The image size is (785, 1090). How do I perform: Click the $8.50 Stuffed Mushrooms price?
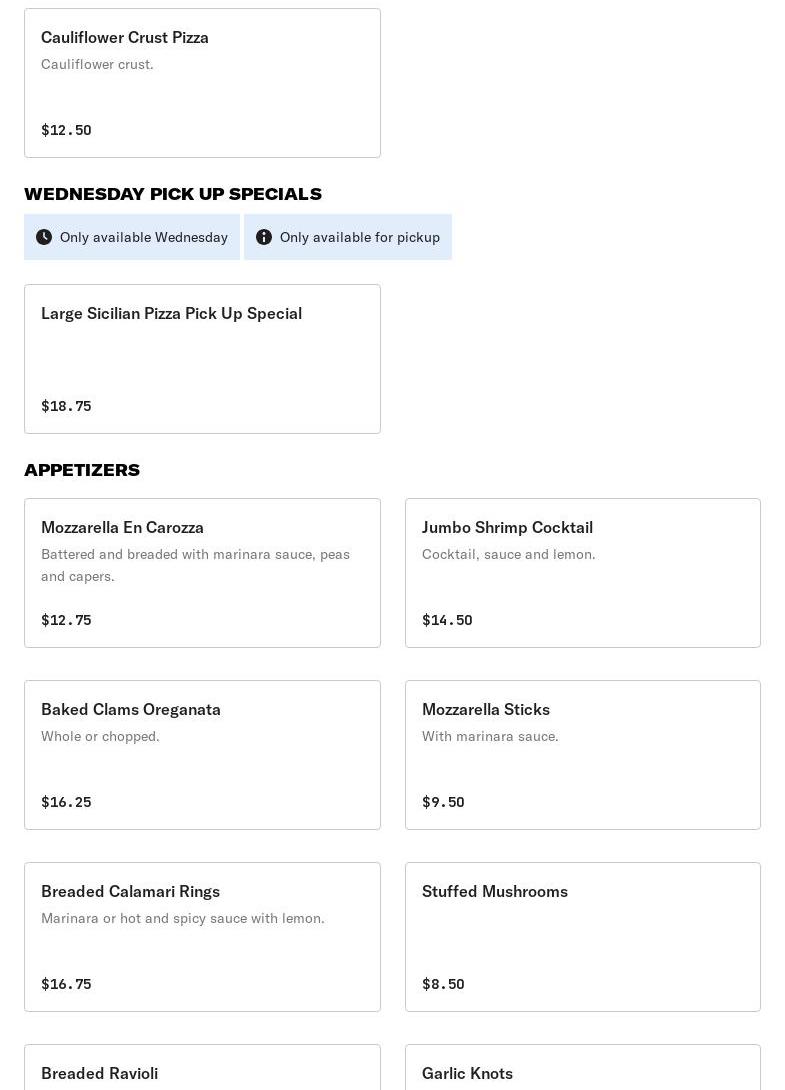tap(443, 984)
